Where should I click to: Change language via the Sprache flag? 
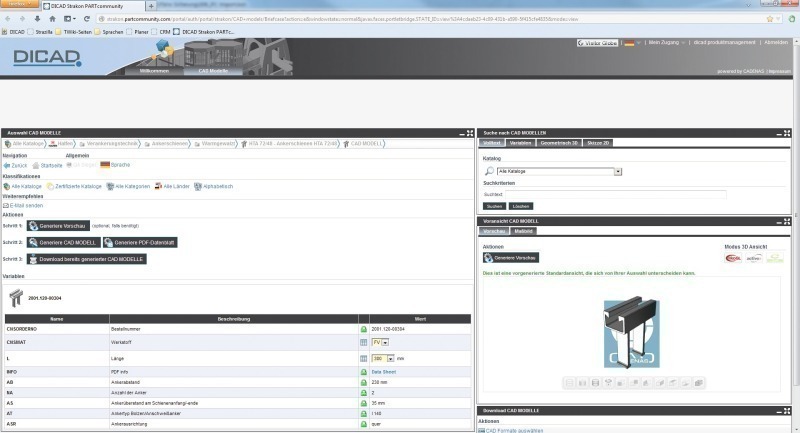point(115,165)
